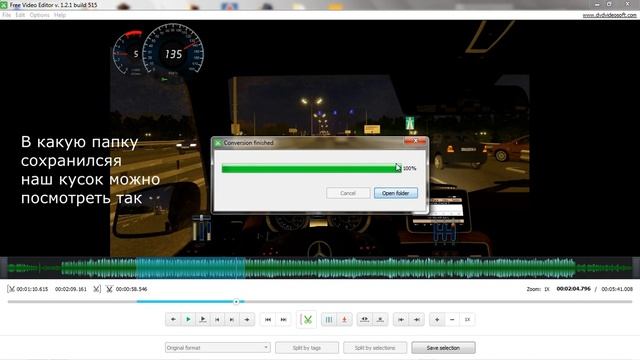Go to next selection marker button

(416, 320)
